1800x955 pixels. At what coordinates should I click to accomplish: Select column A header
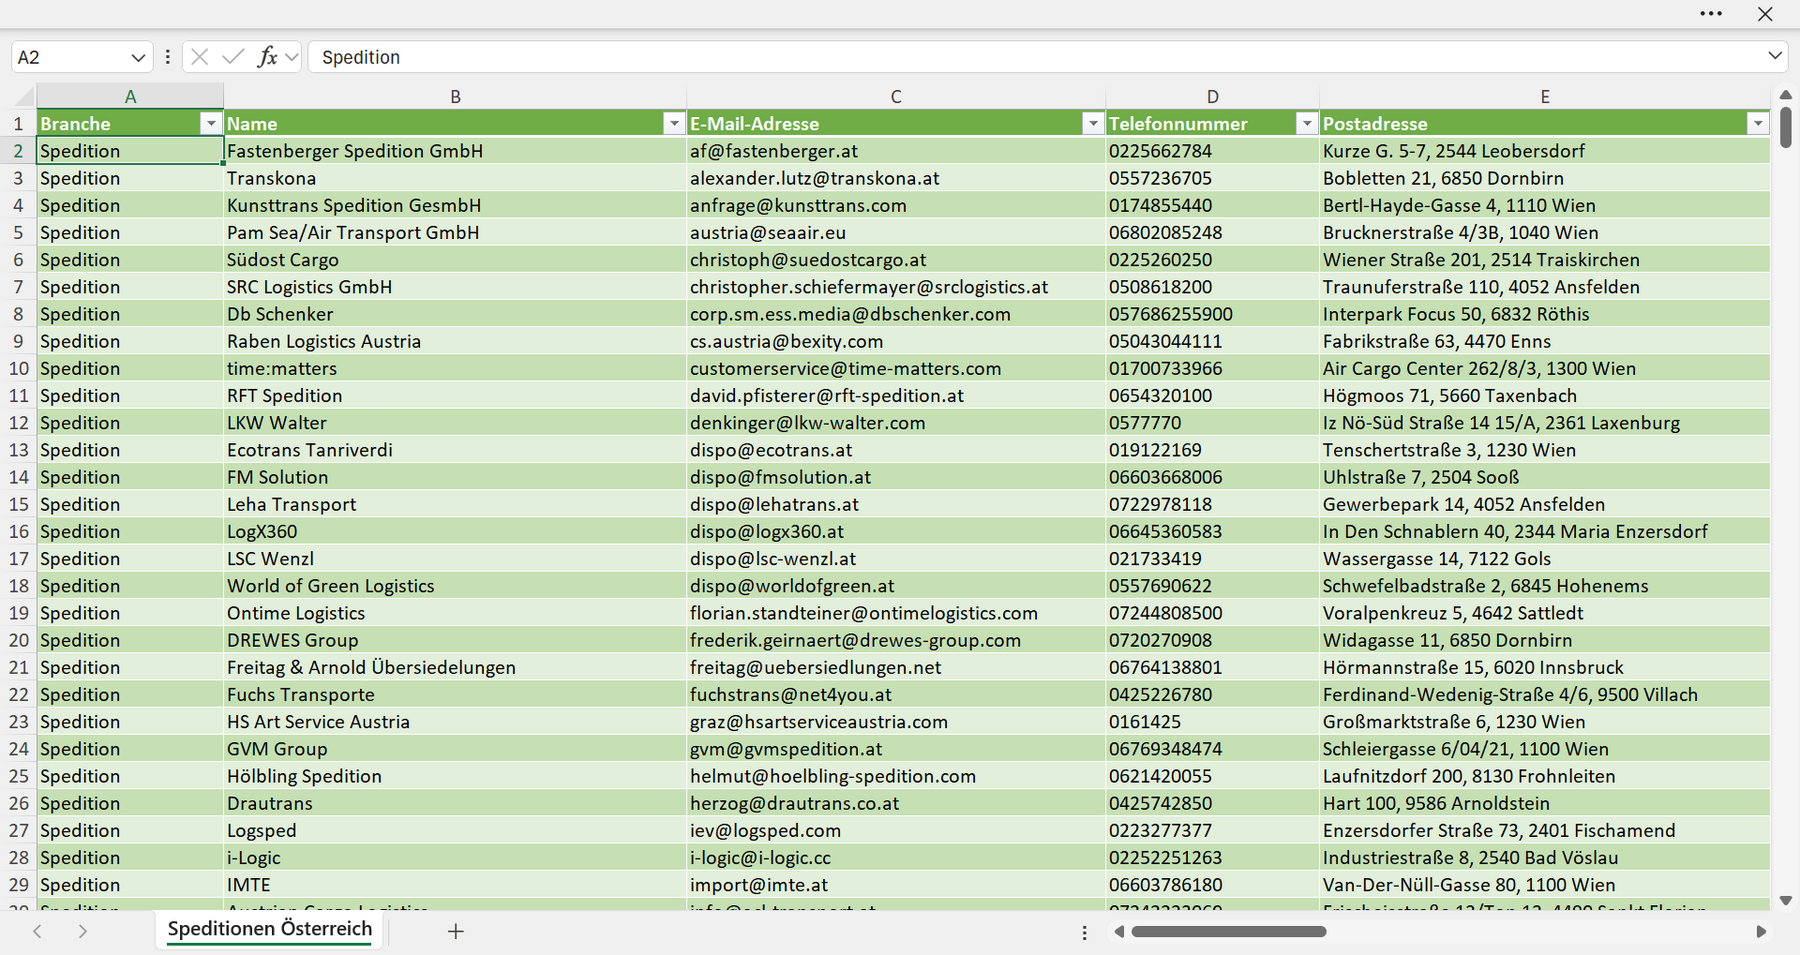coord(130,96)
